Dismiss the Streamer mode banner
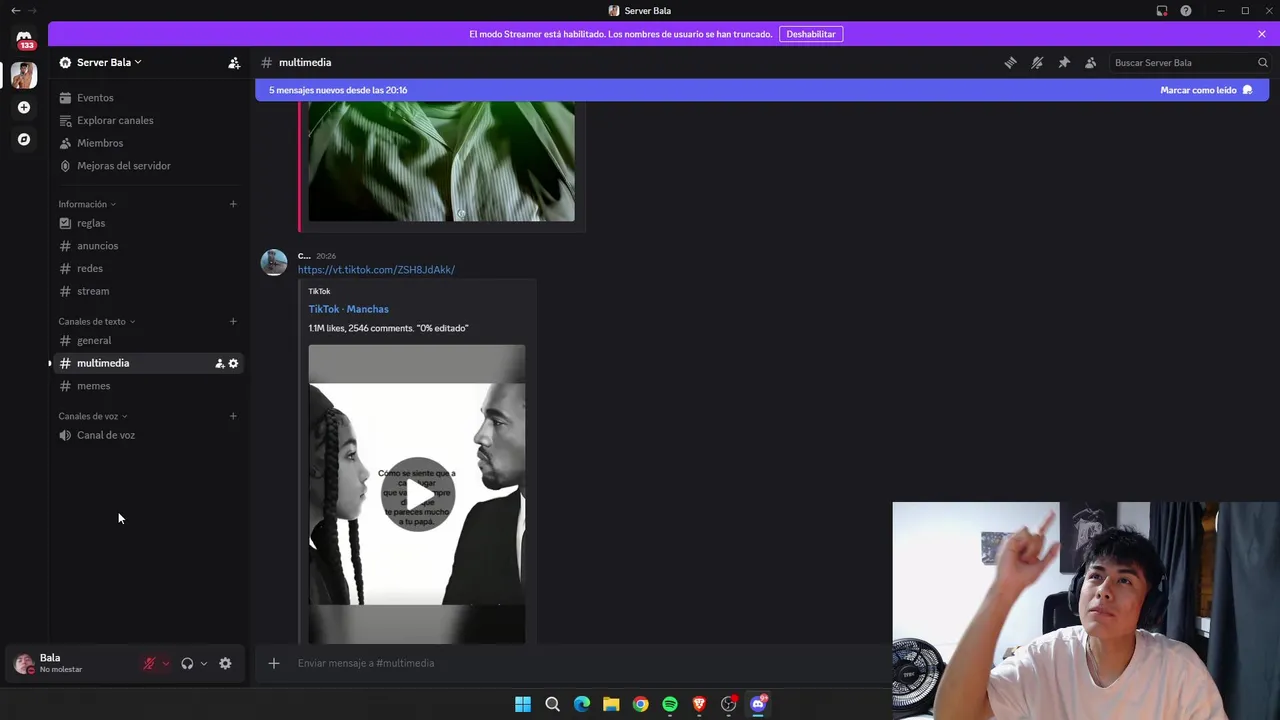This screenshot has width=1280, height=720. pyautogui.click(x=1262, y=34)
